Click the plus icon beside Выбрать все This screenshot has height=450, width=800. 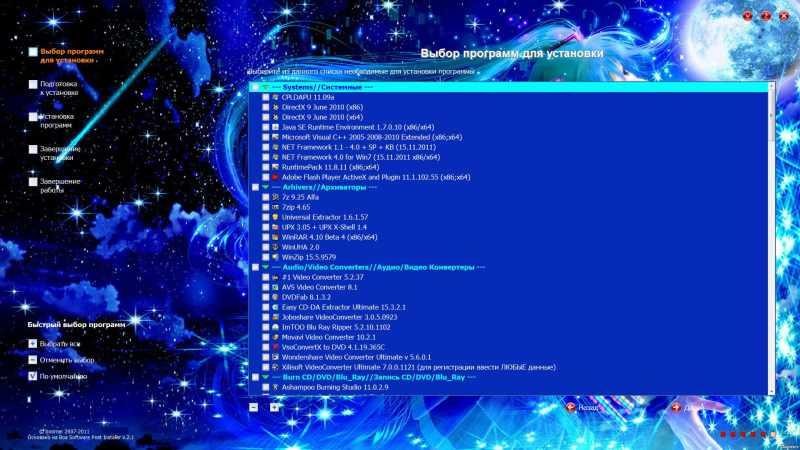pos(33,344)
